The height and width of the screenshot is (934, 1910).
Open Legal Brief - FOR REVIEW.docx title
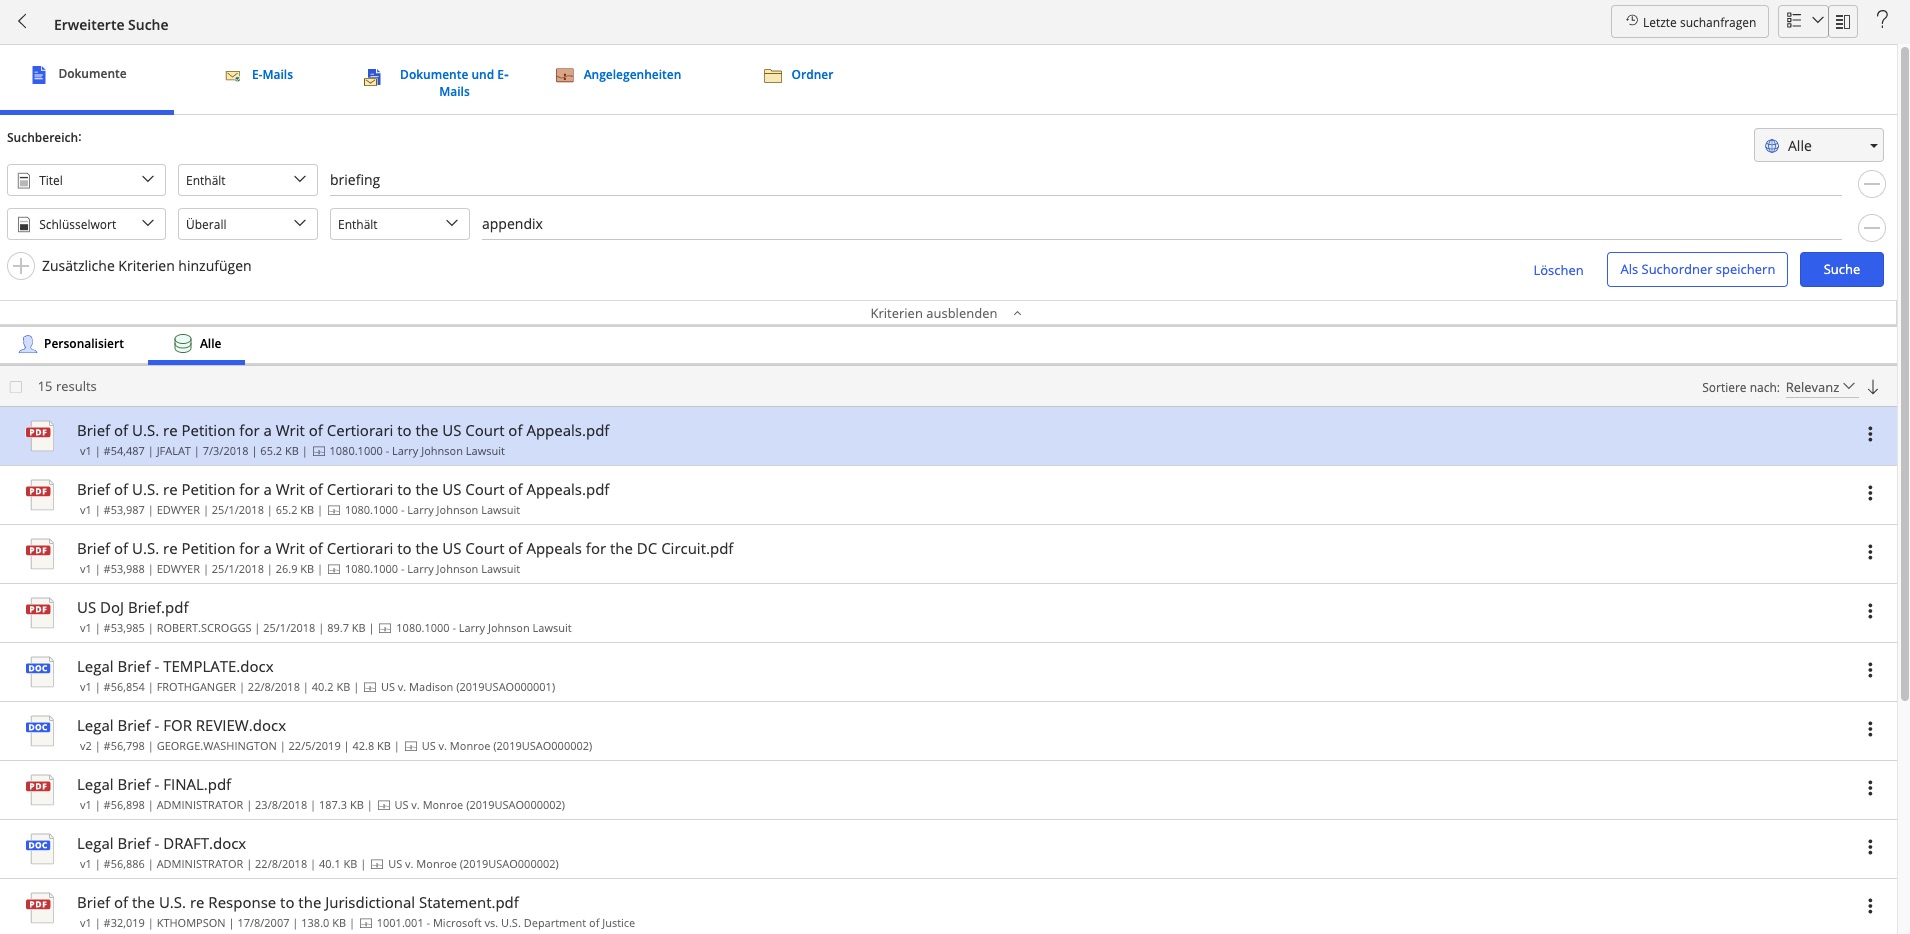pos(181,726)
